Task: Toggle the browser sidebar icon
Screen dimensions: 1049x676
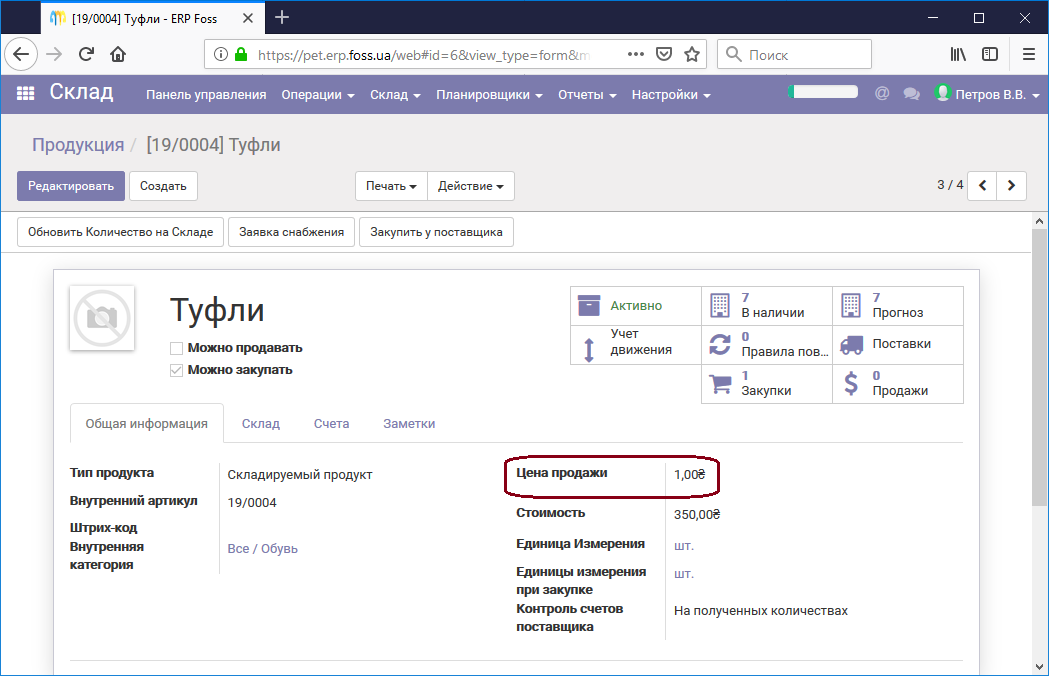Action: 990,54
